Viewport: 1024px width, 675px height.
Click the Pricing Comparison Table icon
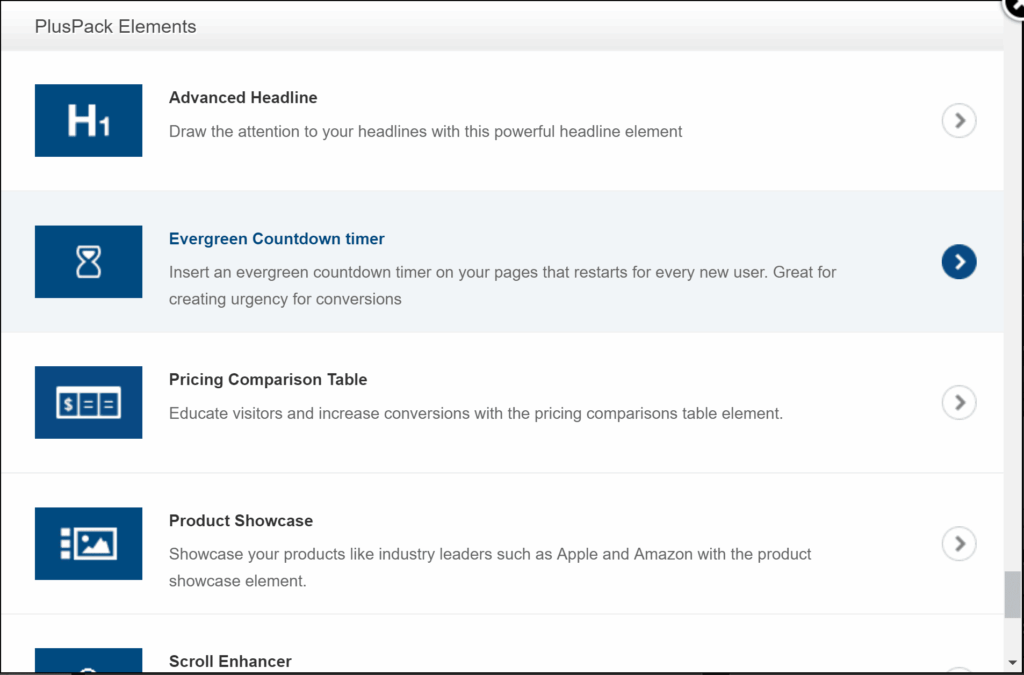click(x=88, y=402)
